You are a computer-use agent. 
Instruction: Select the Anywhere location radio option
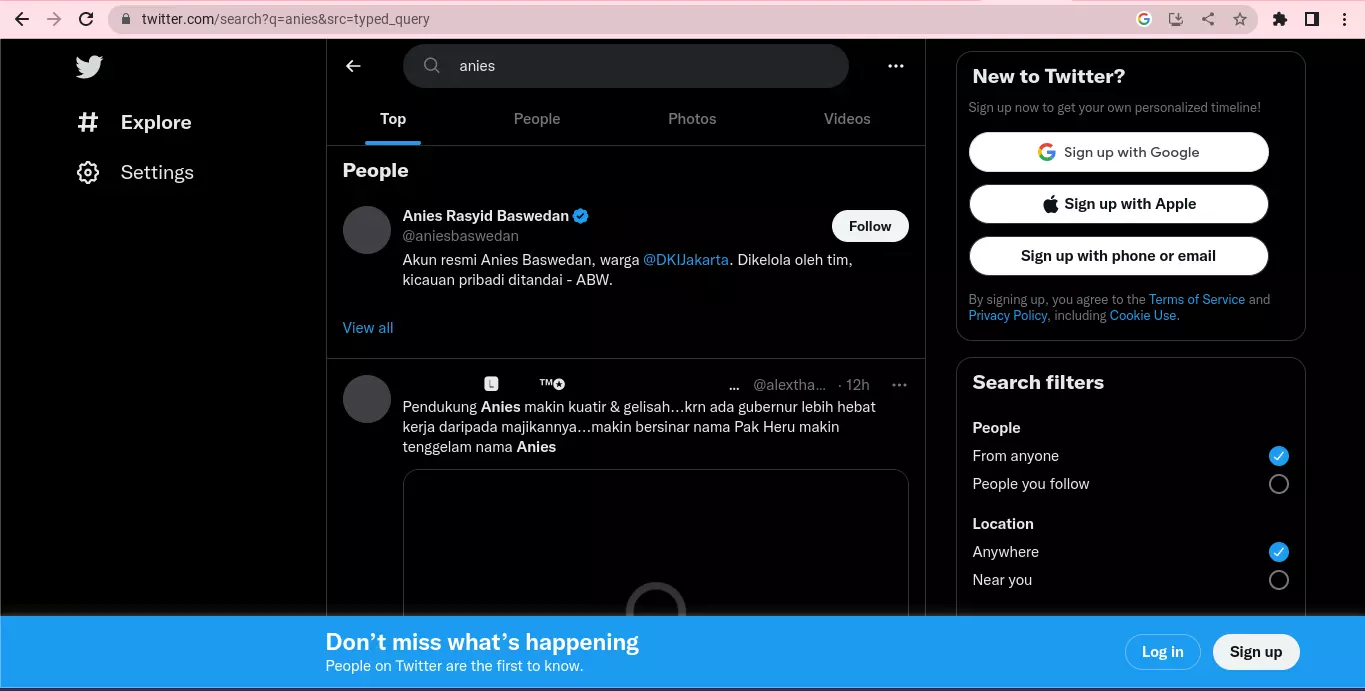(1279, 552)
